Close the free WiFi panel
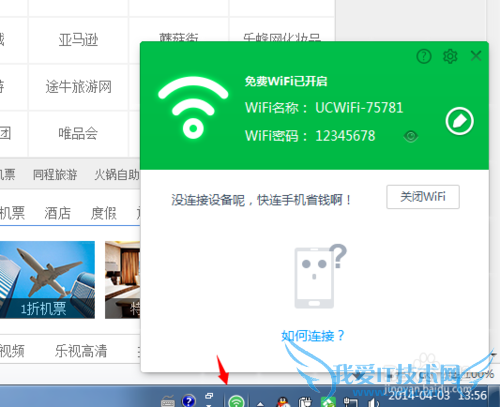500x407 pixels. 476,56
